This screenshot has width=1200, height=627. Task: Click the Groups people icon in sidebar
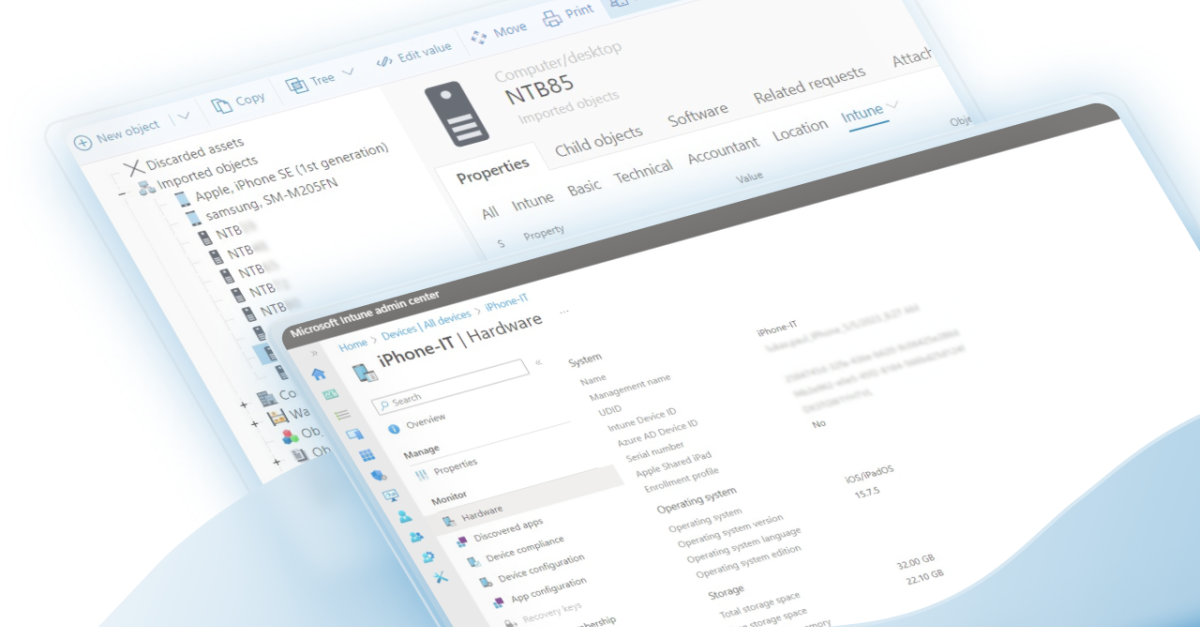click(x=415, y=537)
